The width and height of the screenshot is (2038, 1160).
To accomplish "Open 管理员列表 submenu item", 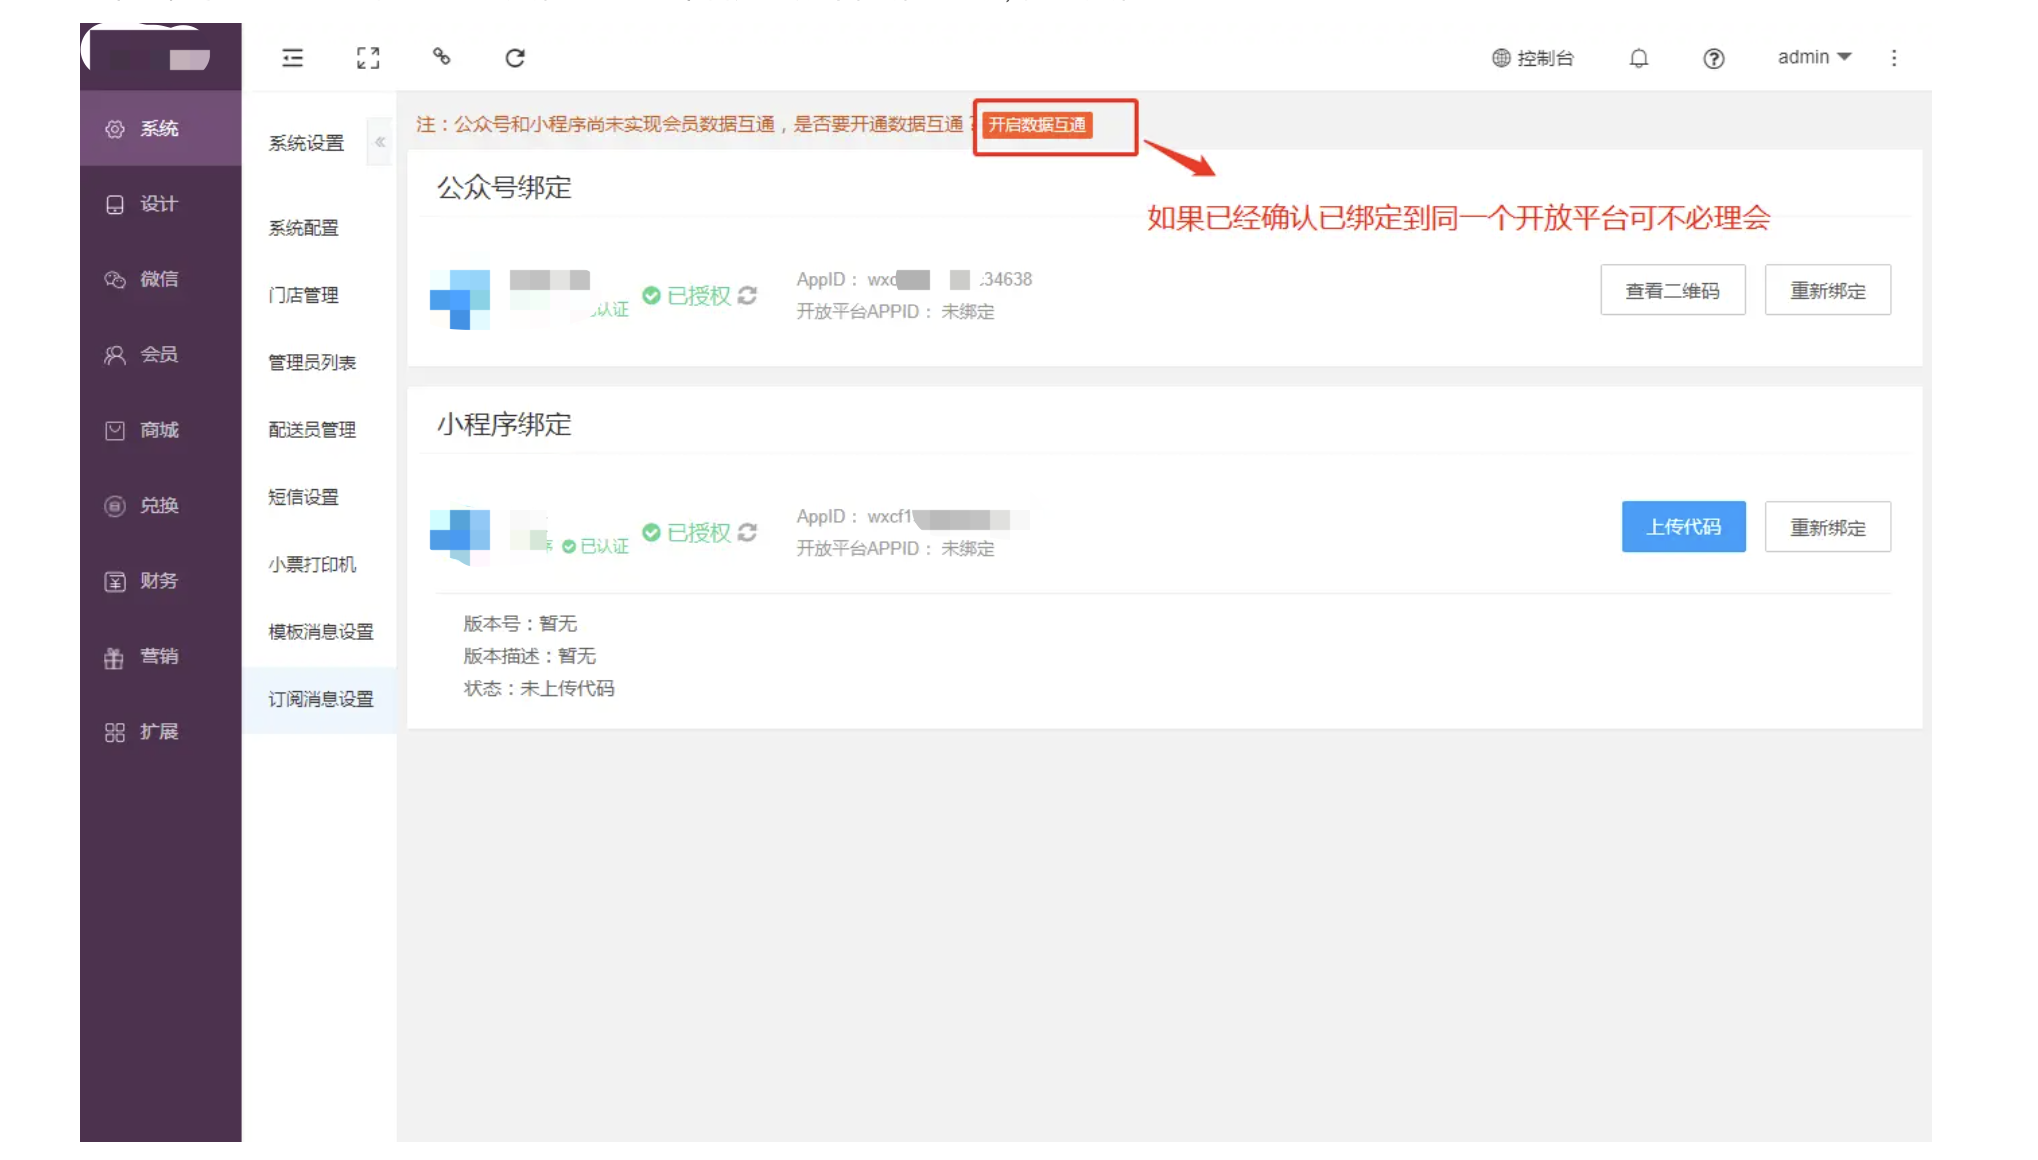I will [x=312, y=362].
